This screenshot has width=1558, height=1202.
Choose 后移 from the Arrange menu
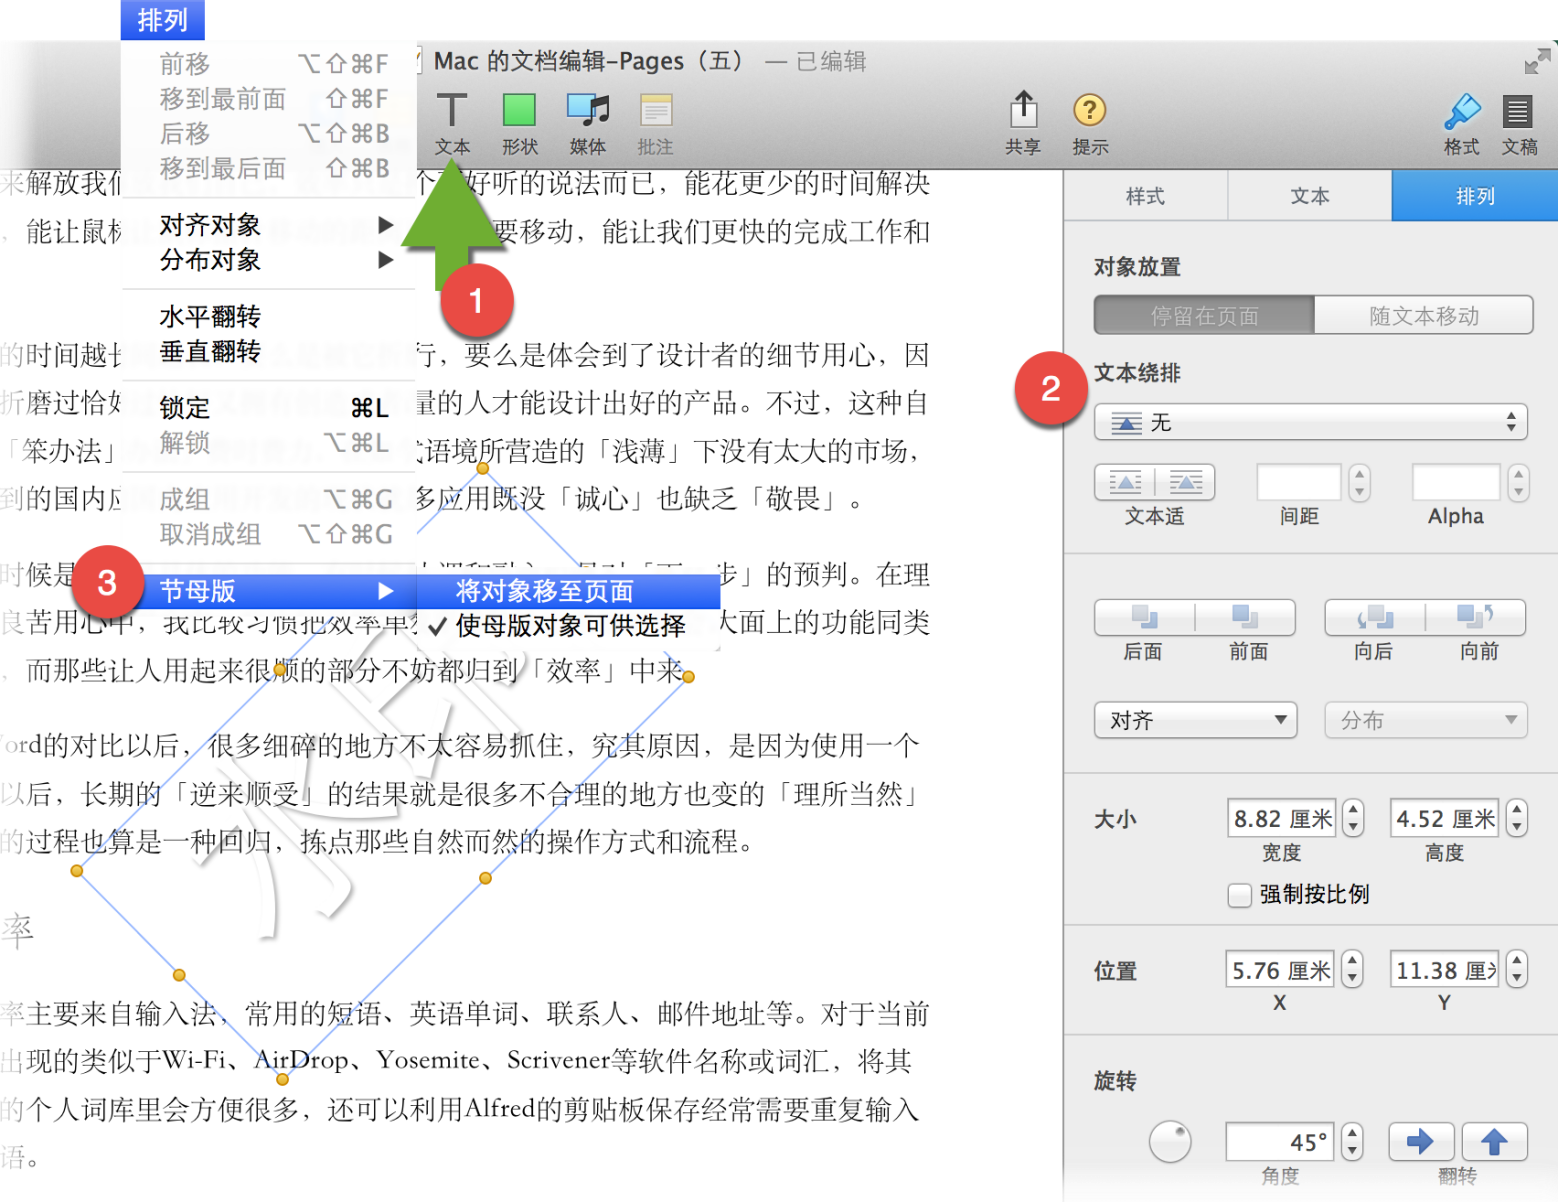point(269,133)
